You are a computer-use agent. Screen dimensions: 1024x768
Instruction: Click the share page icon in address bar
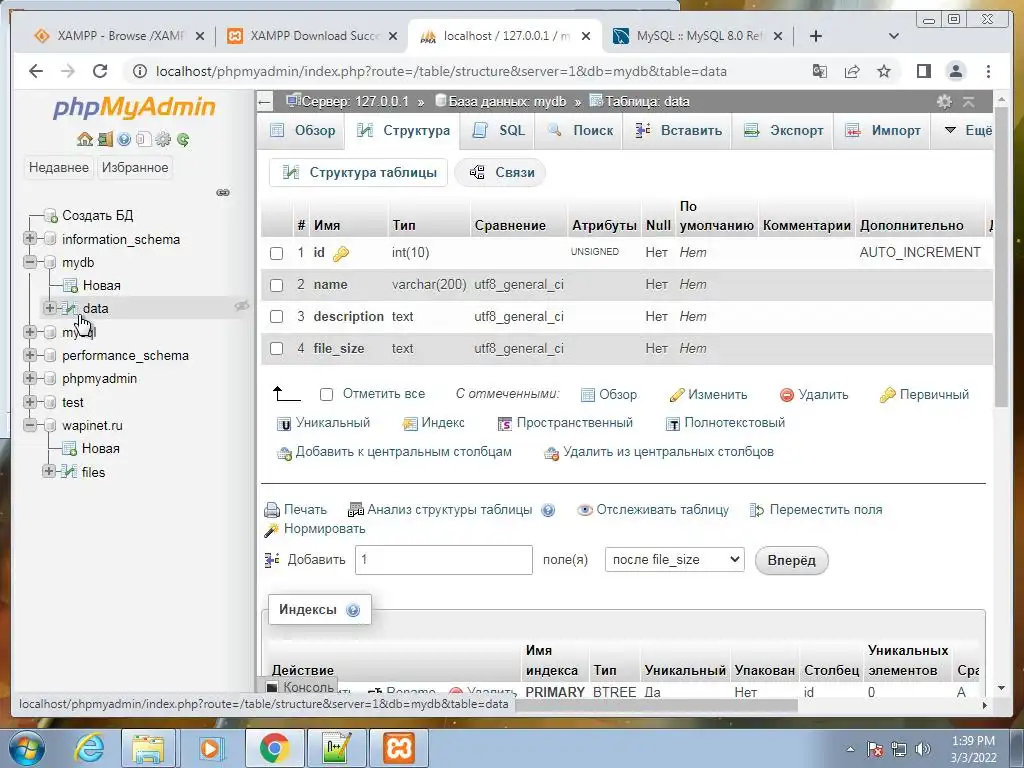click(852, 71)
